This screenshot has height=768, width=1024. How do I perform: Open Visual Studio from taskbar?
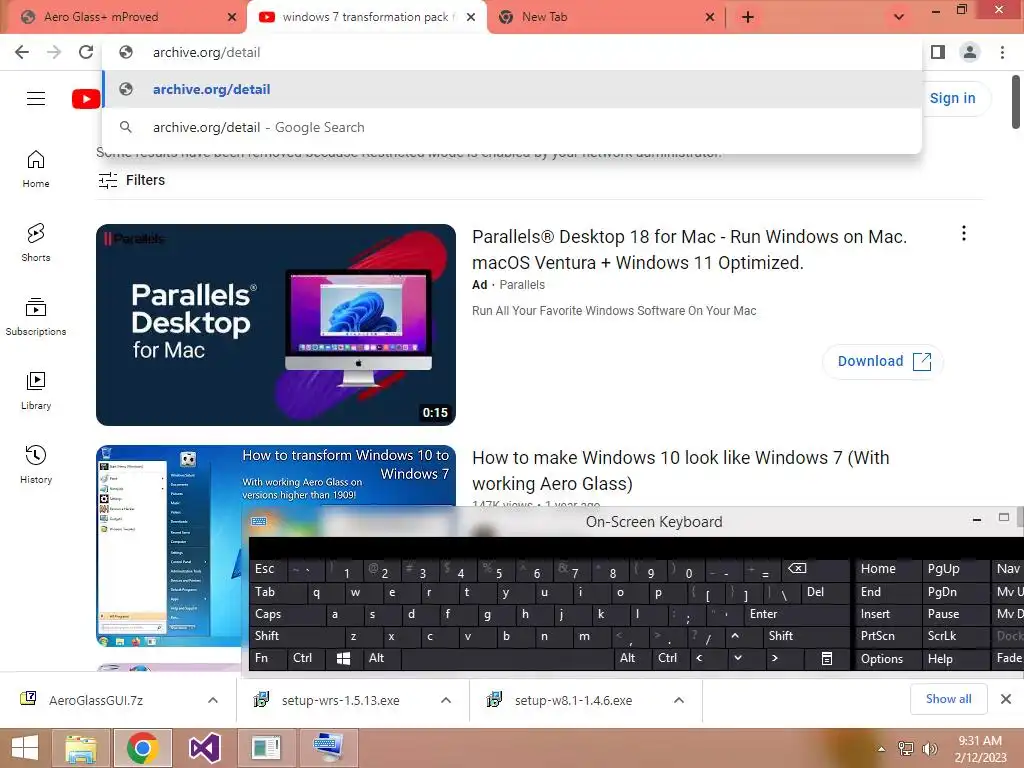tap(204, 748)
